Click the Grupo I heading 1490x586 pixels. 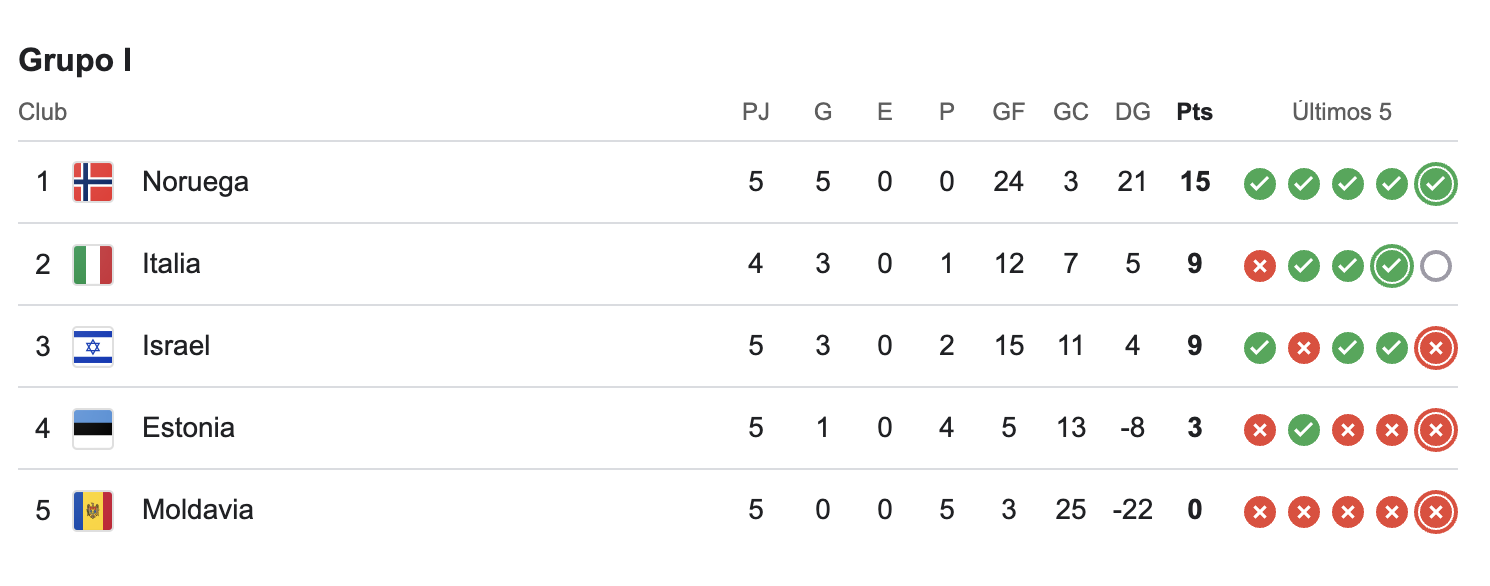[75, 60]
